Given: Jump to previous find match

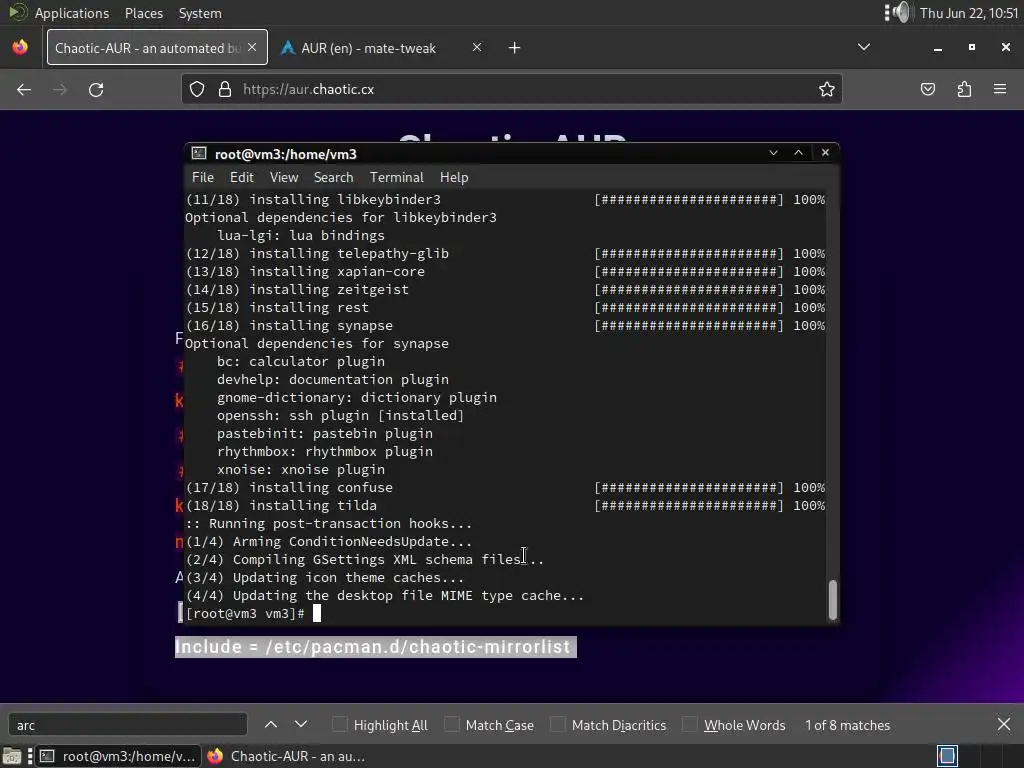Looking at the screenshot, I should [x=271, y=724].
